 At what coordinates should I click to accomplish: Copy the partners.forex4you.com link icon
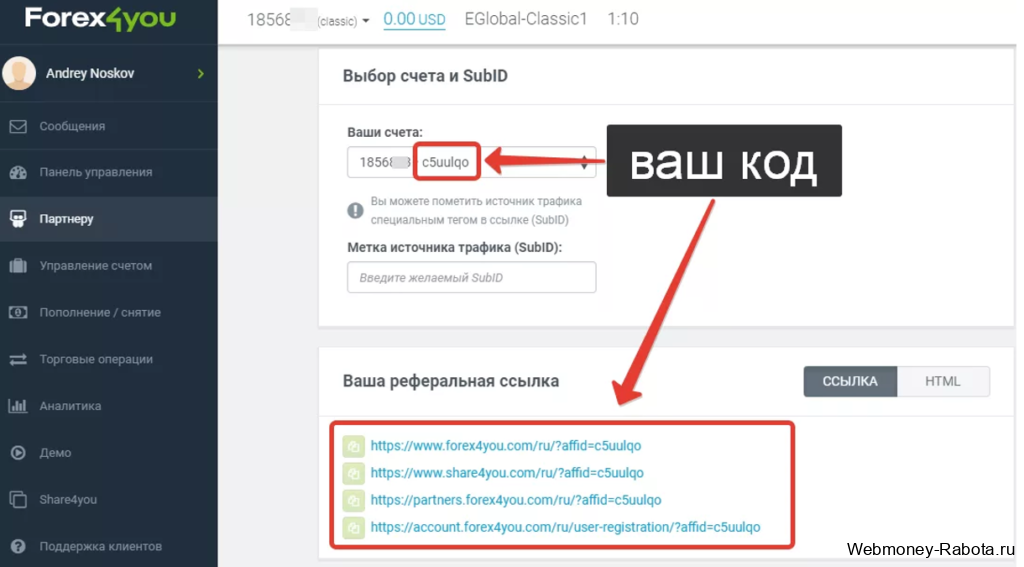click(x=353, y=500)
